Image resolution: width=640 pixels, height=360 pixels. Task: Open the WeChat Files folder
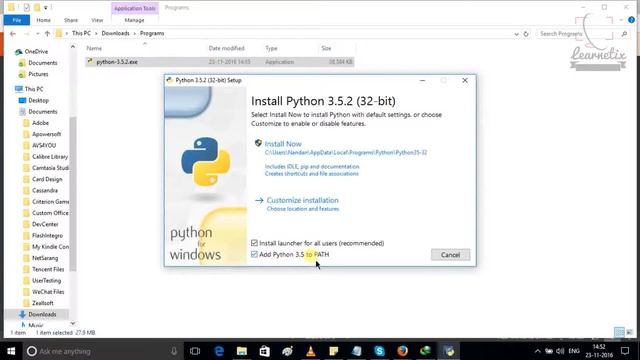point(48,292)
